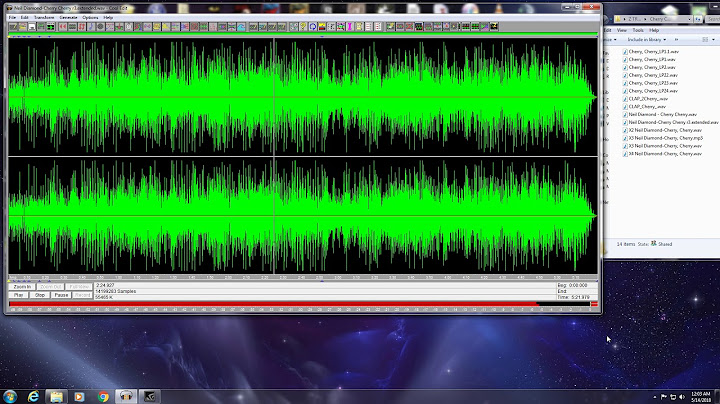This screenshot has height=404, width=720.
Task: Expand the Explorer address bar dropdown arrow
Action: tap(690, 19)
